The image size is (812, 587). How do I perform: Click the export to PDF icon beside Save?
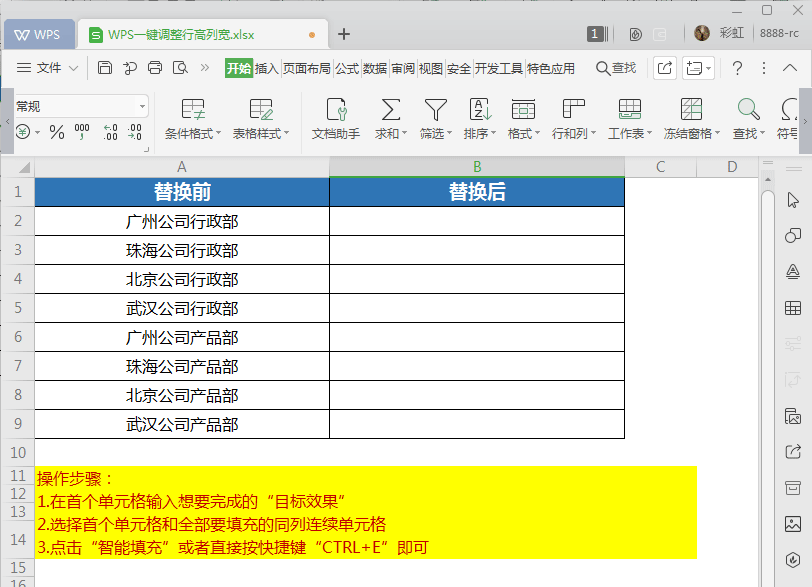[130, 68]
